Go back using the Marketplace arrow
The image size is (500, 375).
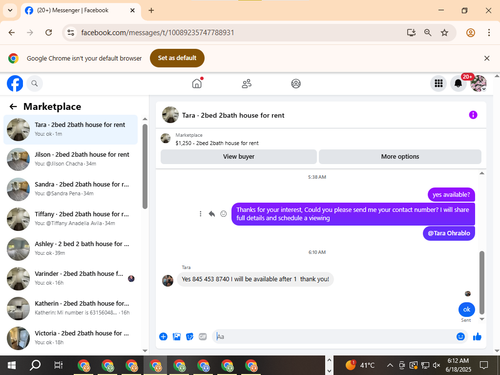(13, 107)
